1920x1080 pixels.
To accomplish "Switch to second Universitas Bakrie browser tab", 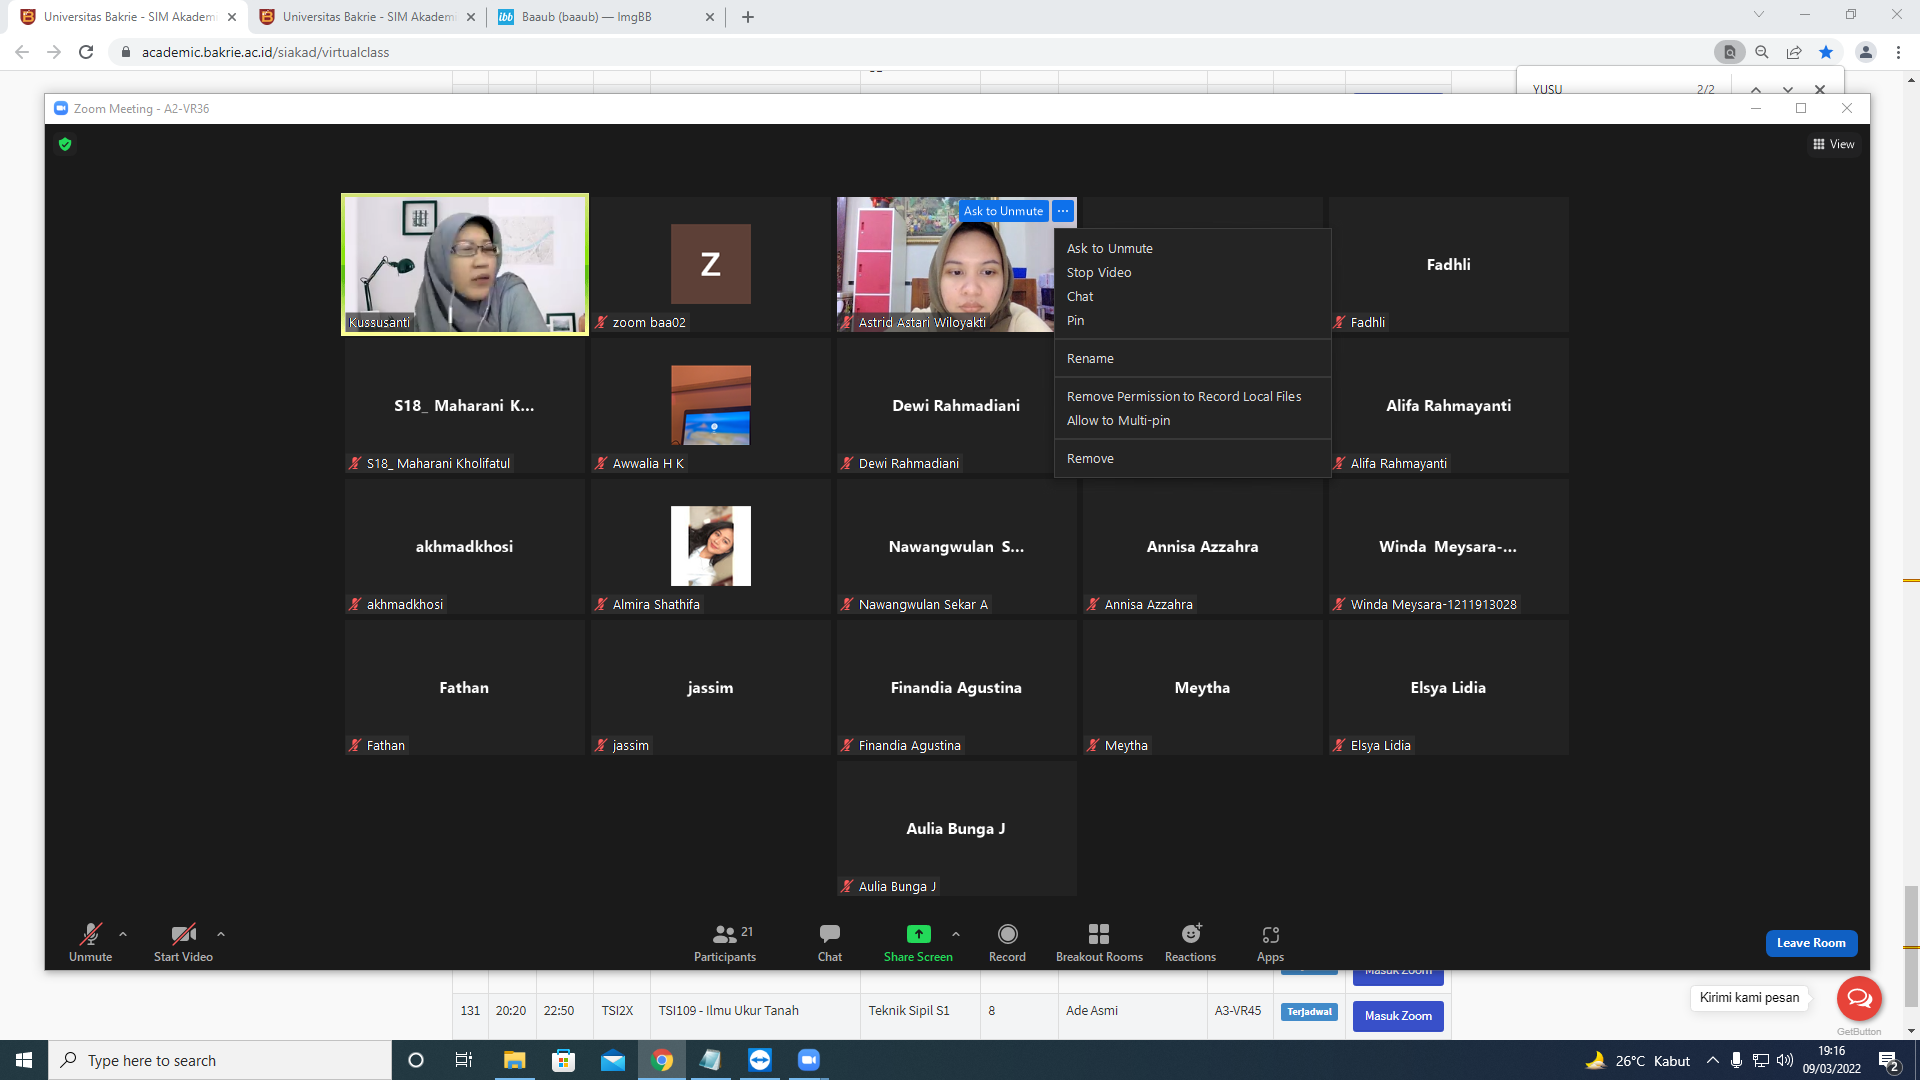I will coord(368,17).
